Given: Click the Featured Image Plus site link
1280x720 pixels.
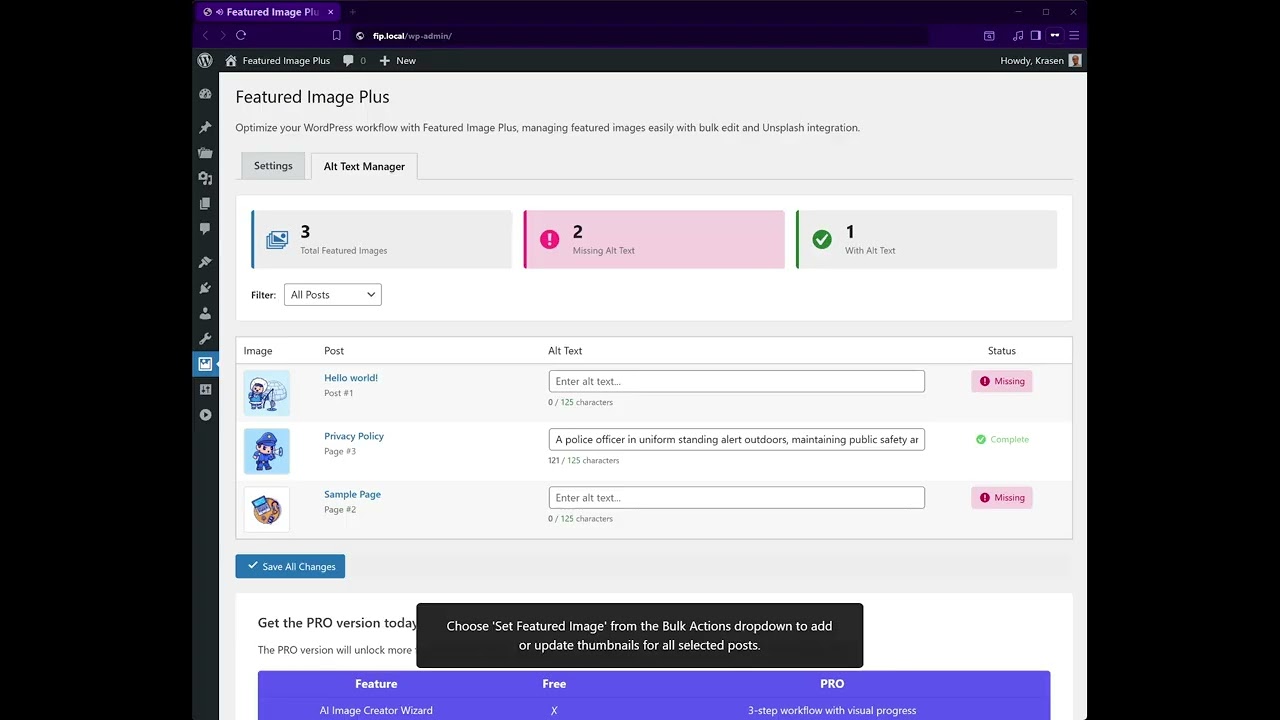Looking at the screenshot, I should point(286,60).
